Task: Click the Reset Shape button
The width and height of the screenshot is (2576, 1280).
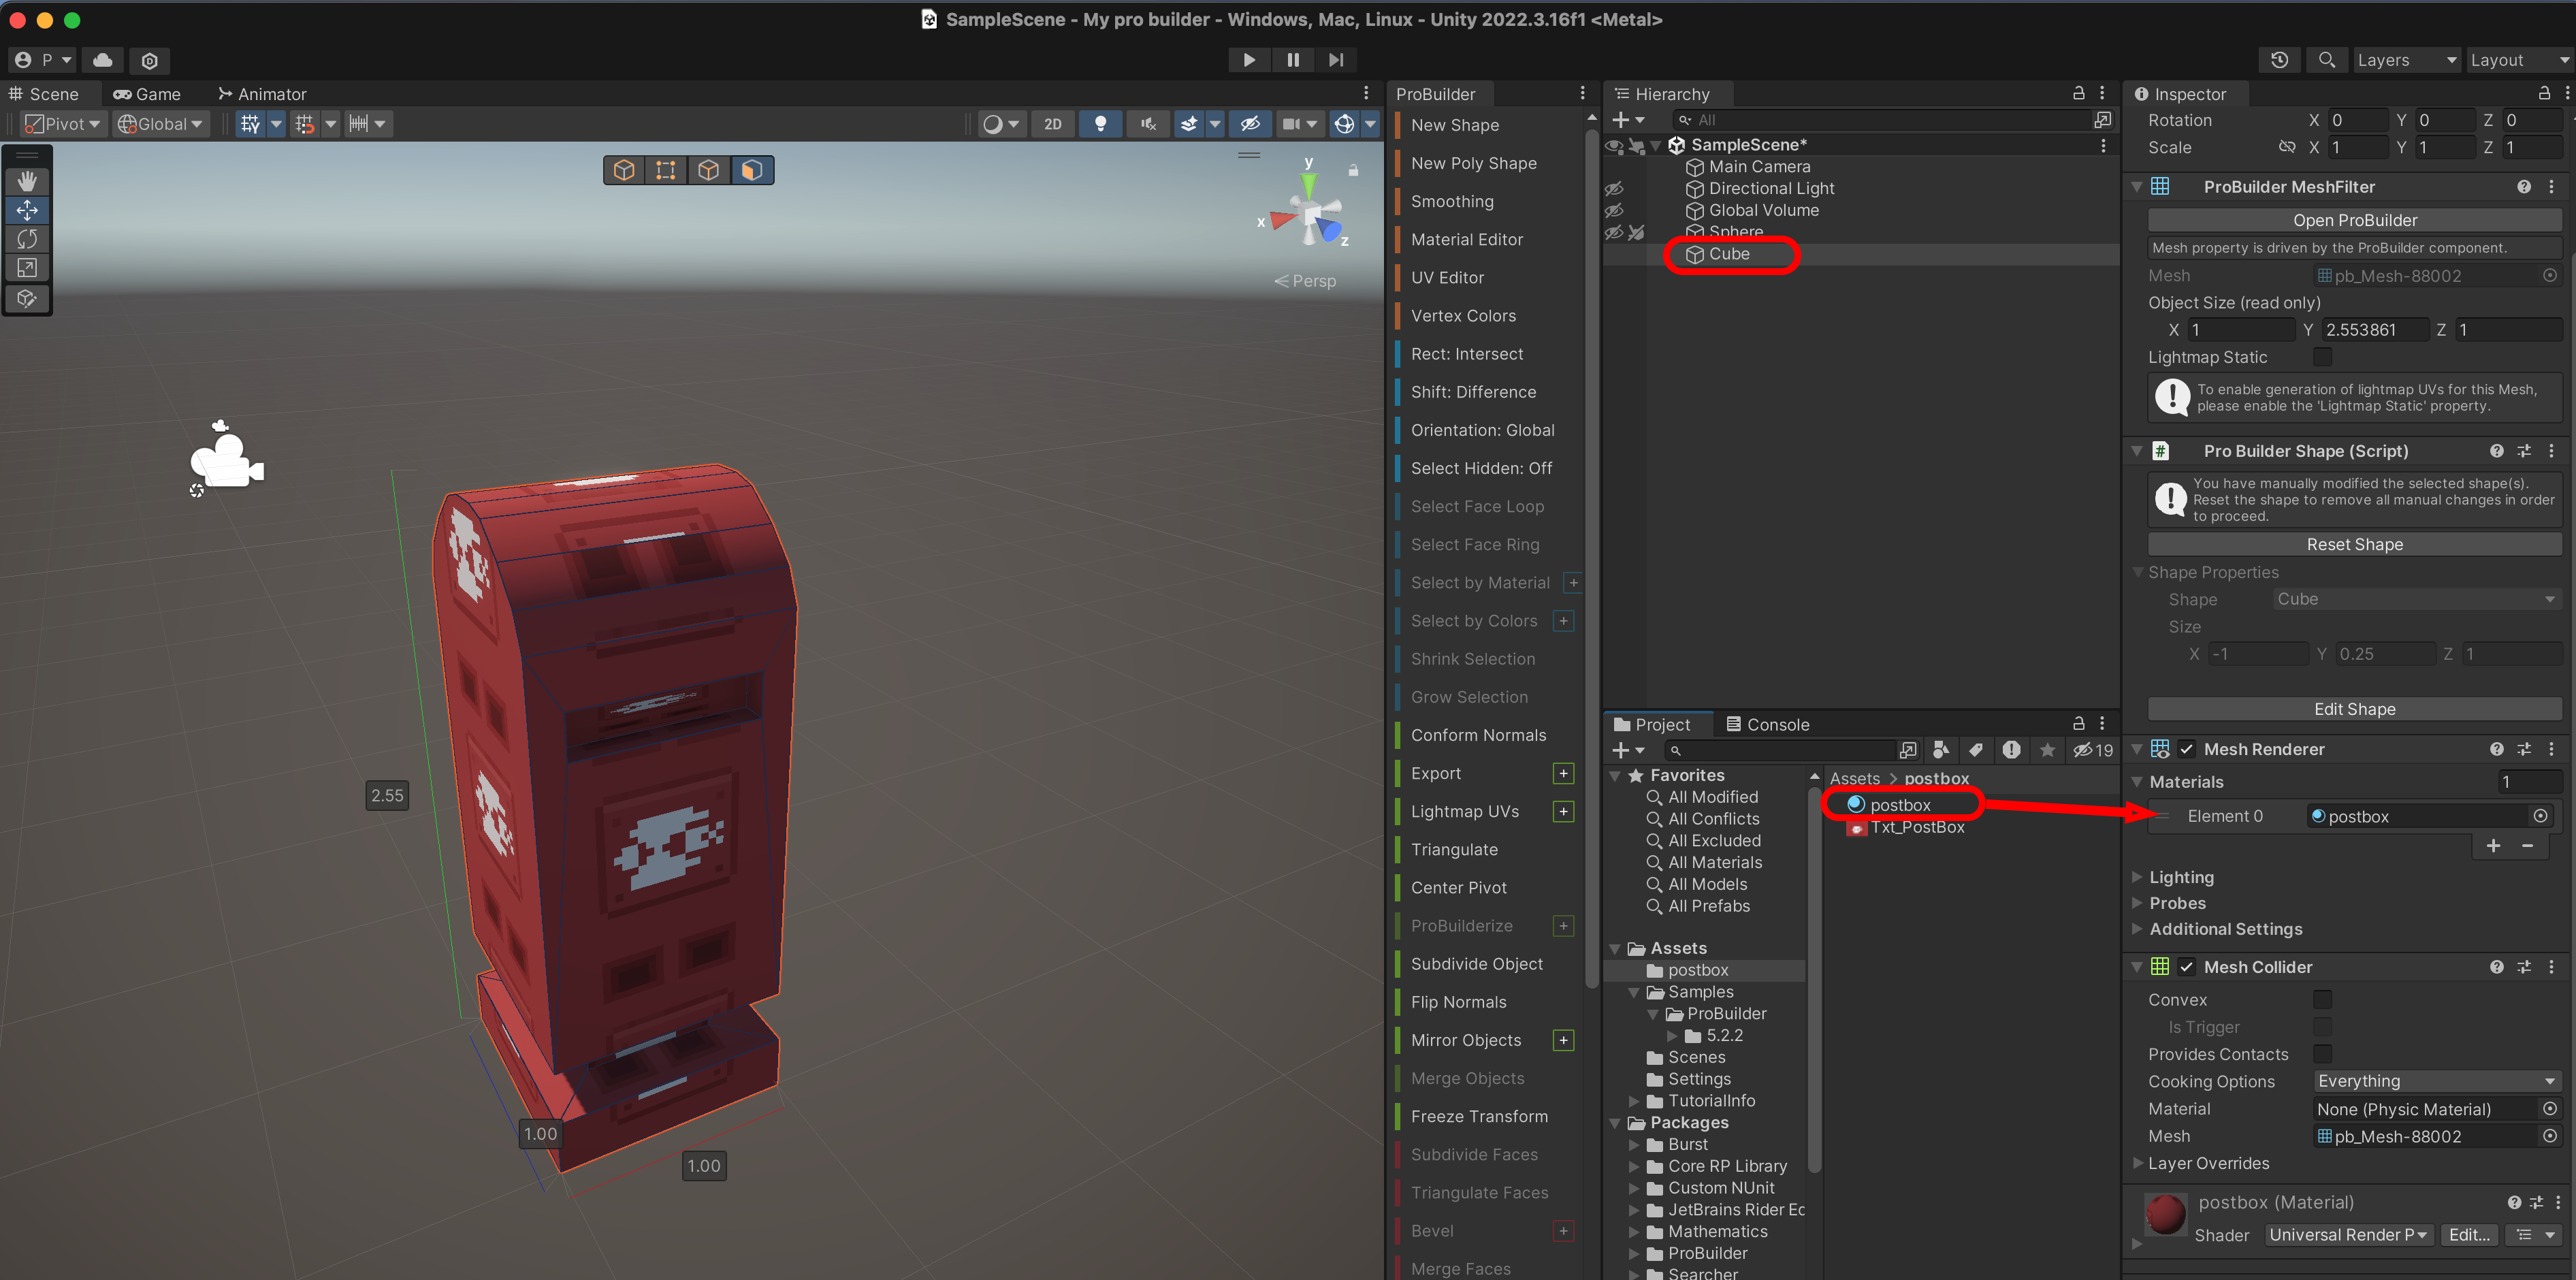Action: click(2354, 544)
